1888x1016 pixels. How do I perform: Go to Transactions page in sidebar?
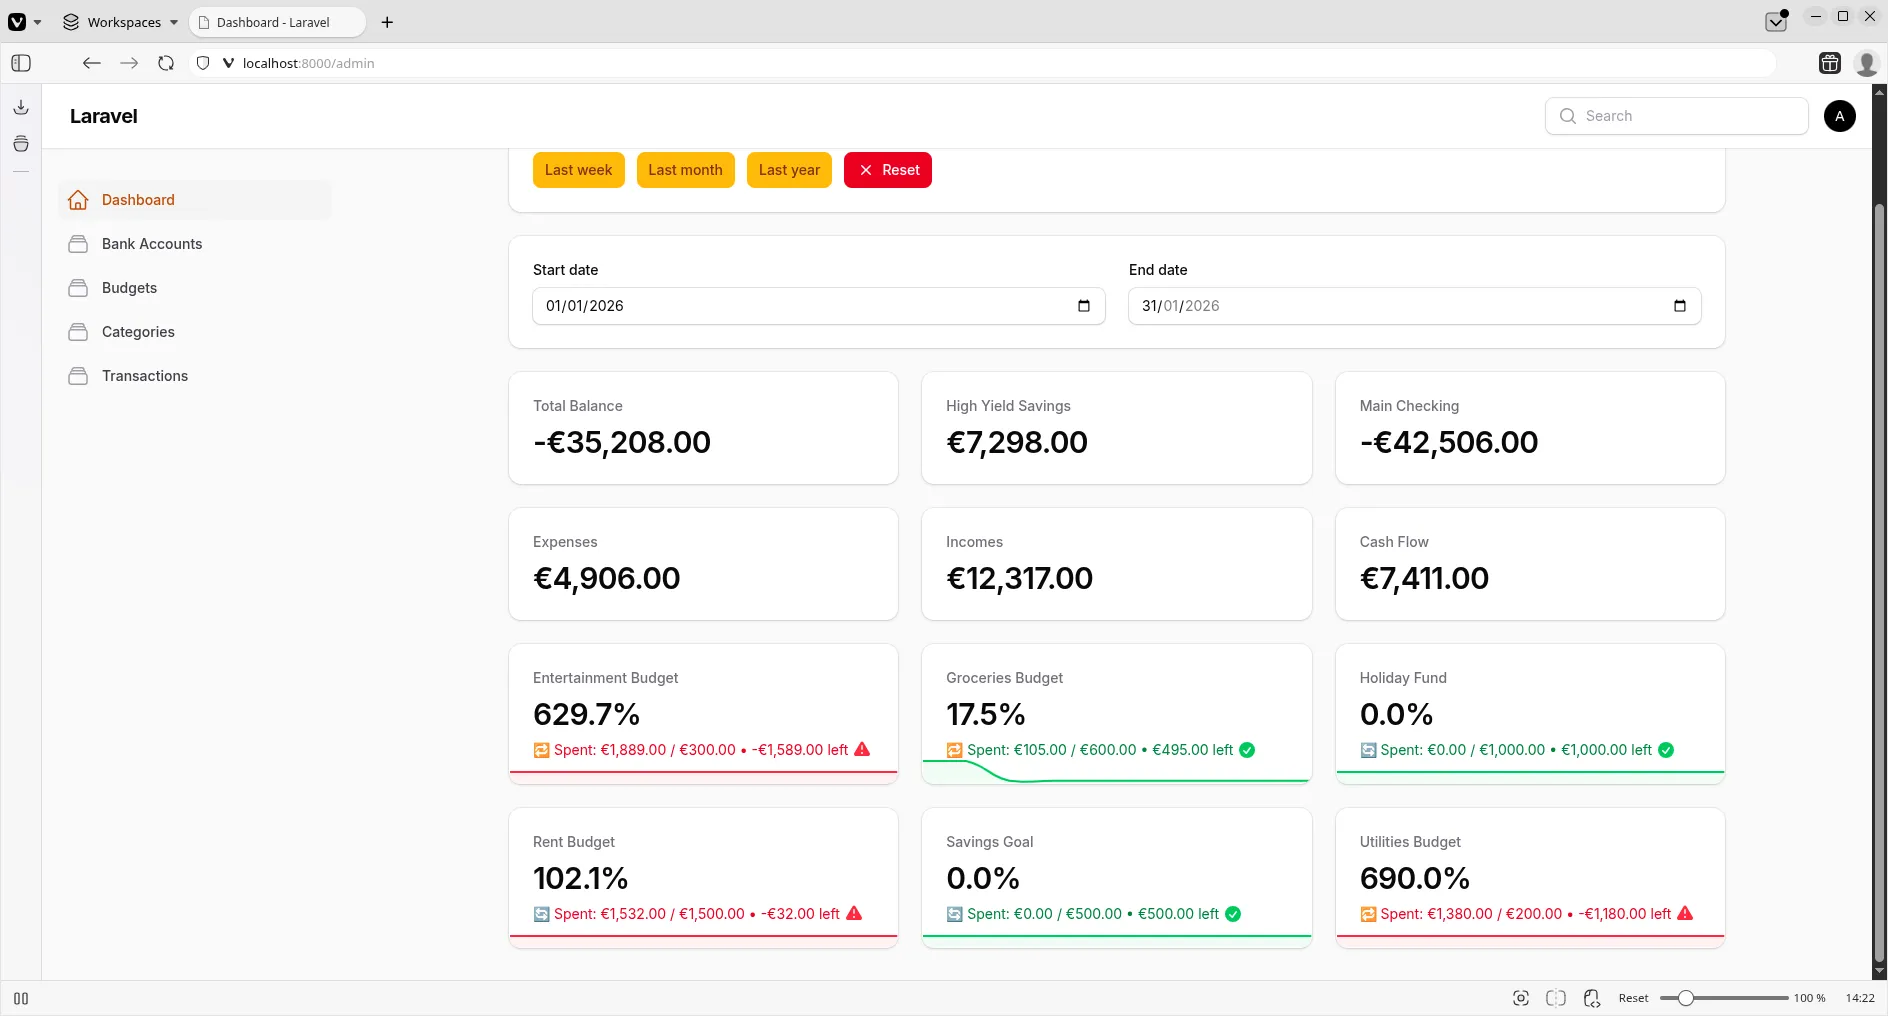(145, 376)
